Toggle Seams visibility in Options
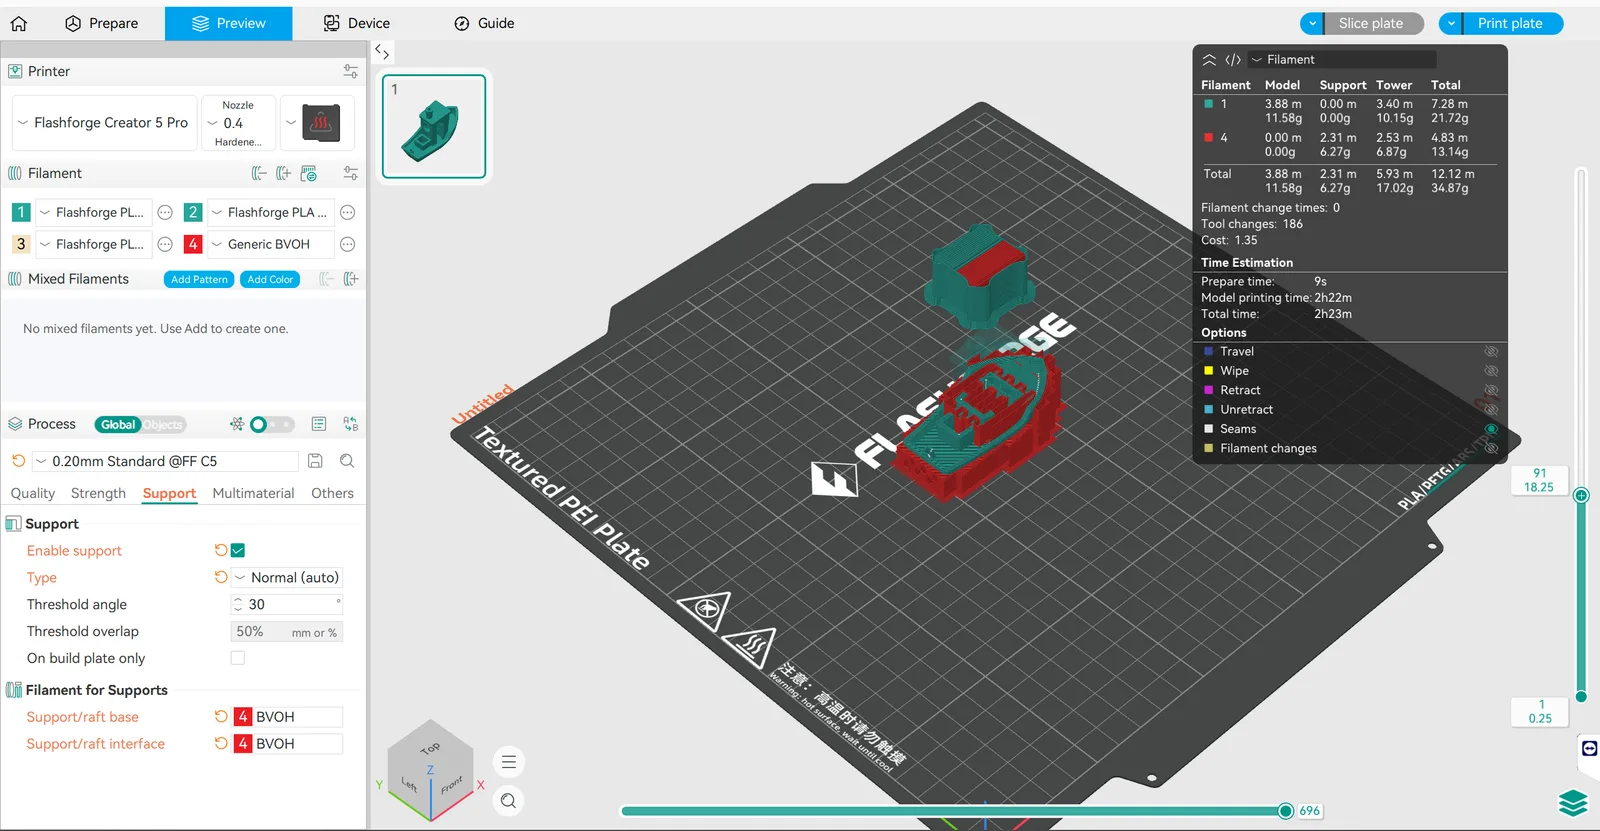 pos(1491,429)
